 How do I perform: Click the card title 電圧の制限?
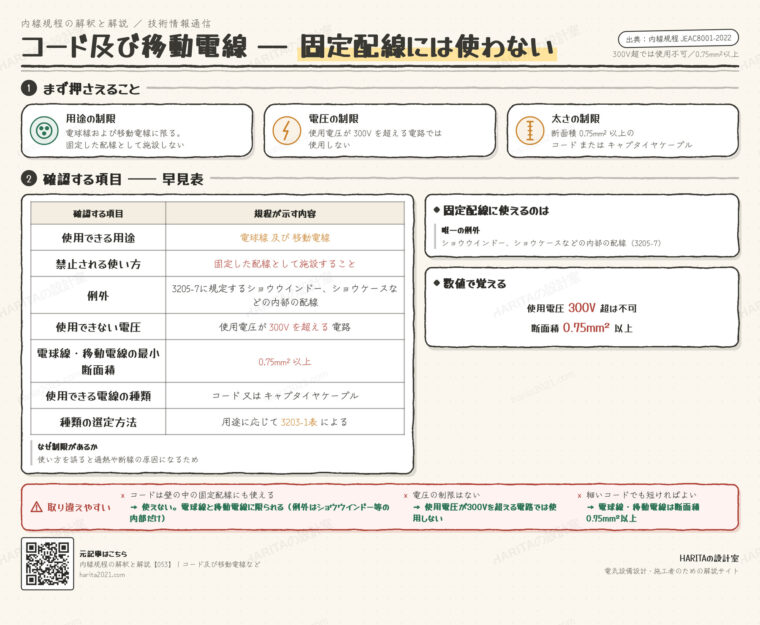(333, 118)
